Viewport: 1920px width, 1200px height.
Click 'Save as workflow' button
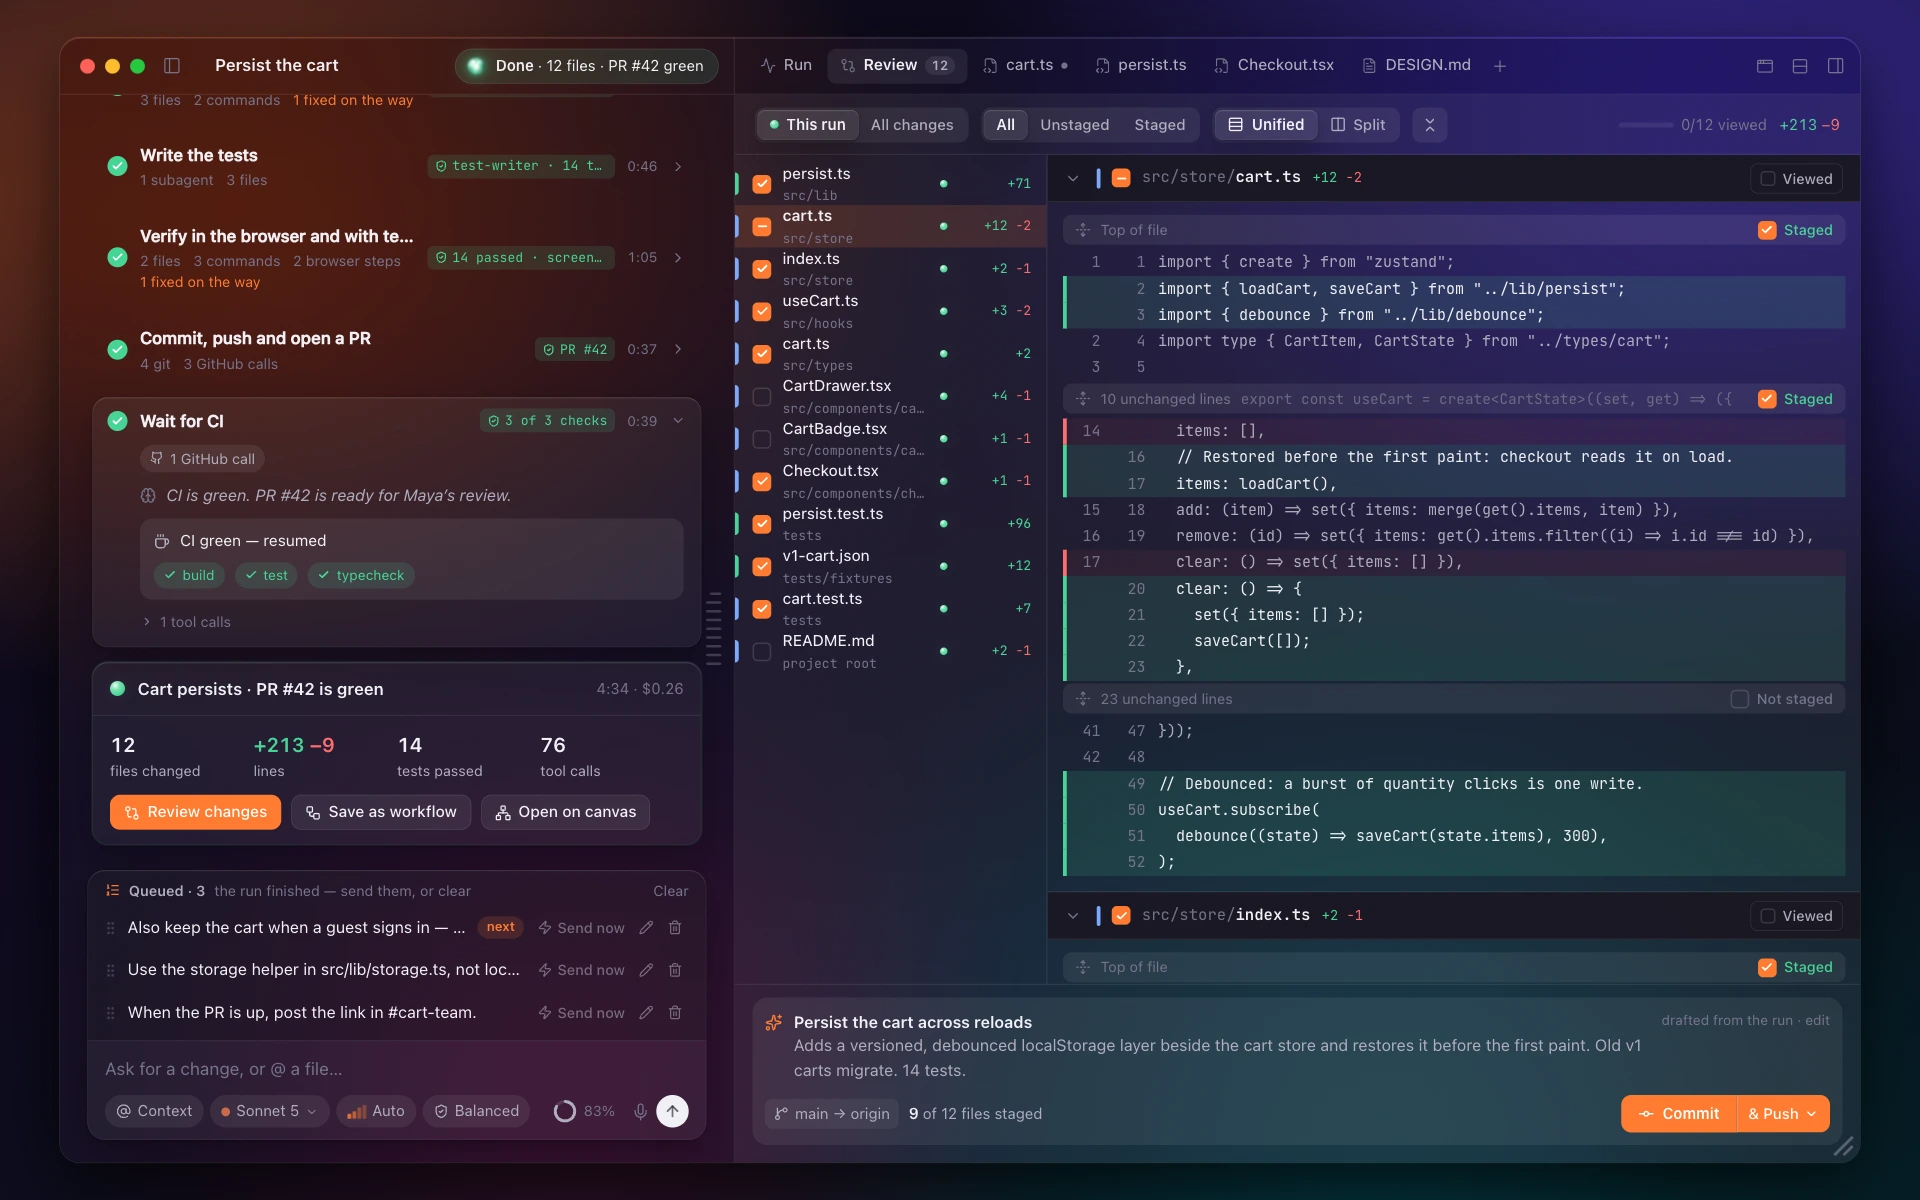tap(381, 812)
